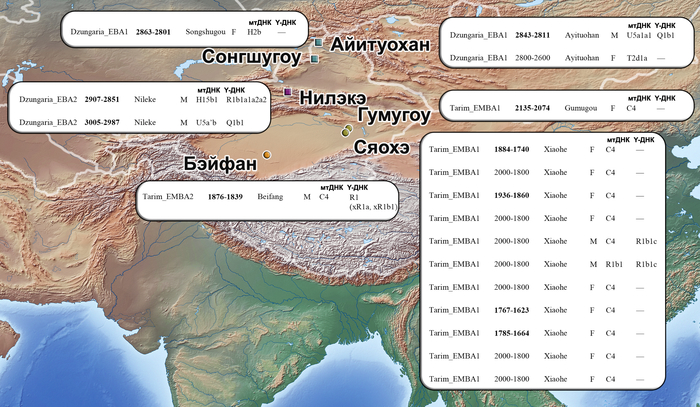Select date 1785-1664 in Xiaohe table
Image resolution: width=700 pixels, height=407 pixels.
click(x=512, y=333)
